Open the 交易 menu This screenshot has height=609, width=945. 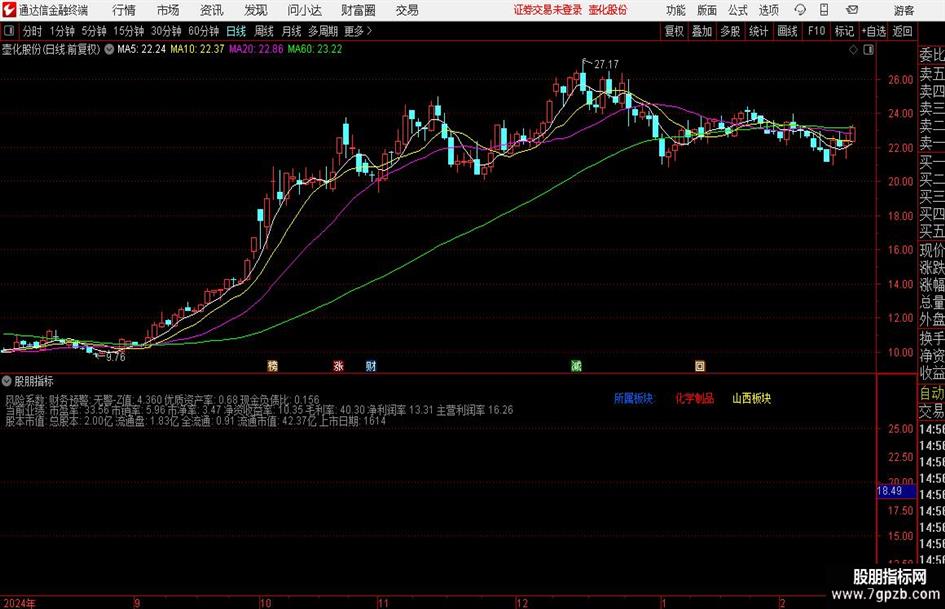click(407, 10)
